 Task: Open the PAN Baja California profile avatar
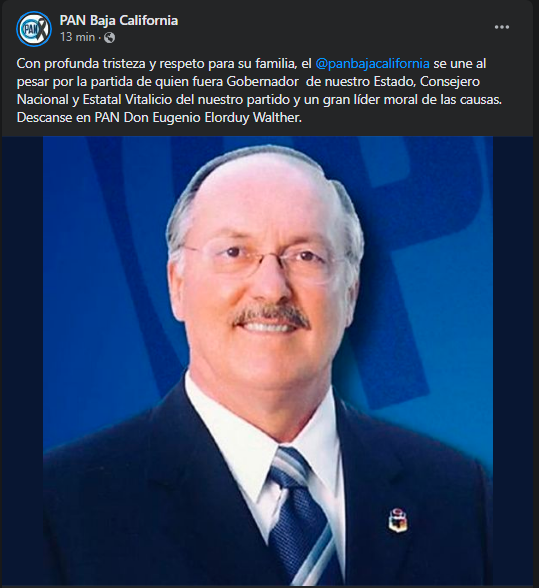point(34,29)
